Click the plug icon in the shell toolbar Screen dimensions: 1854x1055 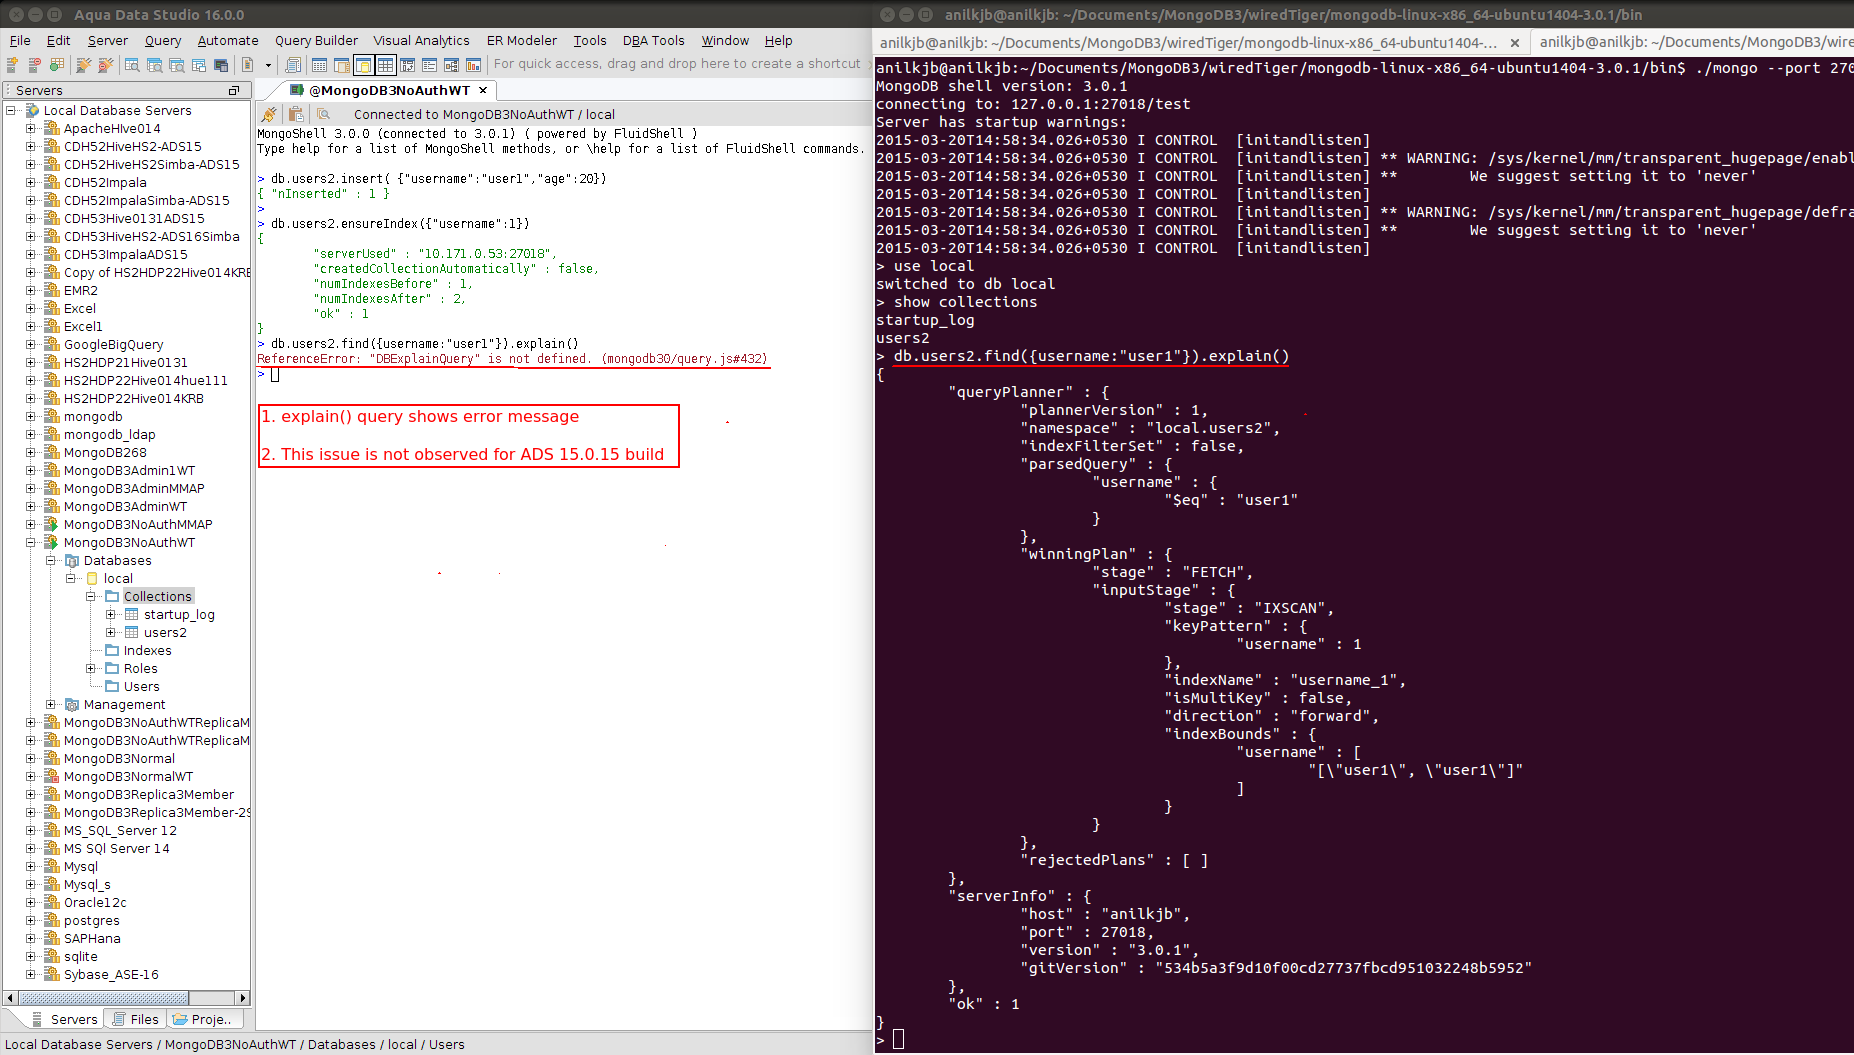269,114
